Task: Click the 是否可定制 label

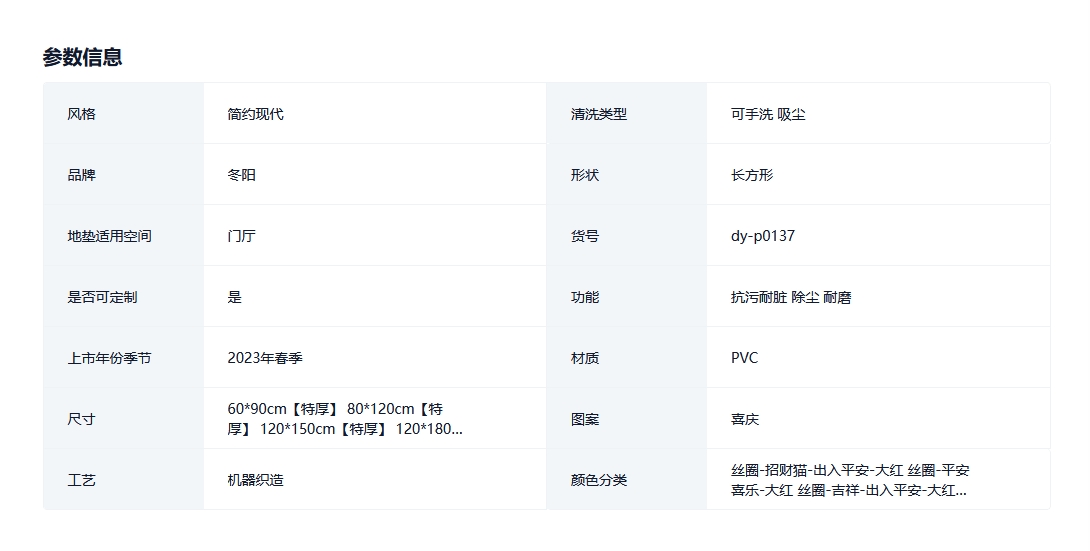Action: tap(102, 297)
